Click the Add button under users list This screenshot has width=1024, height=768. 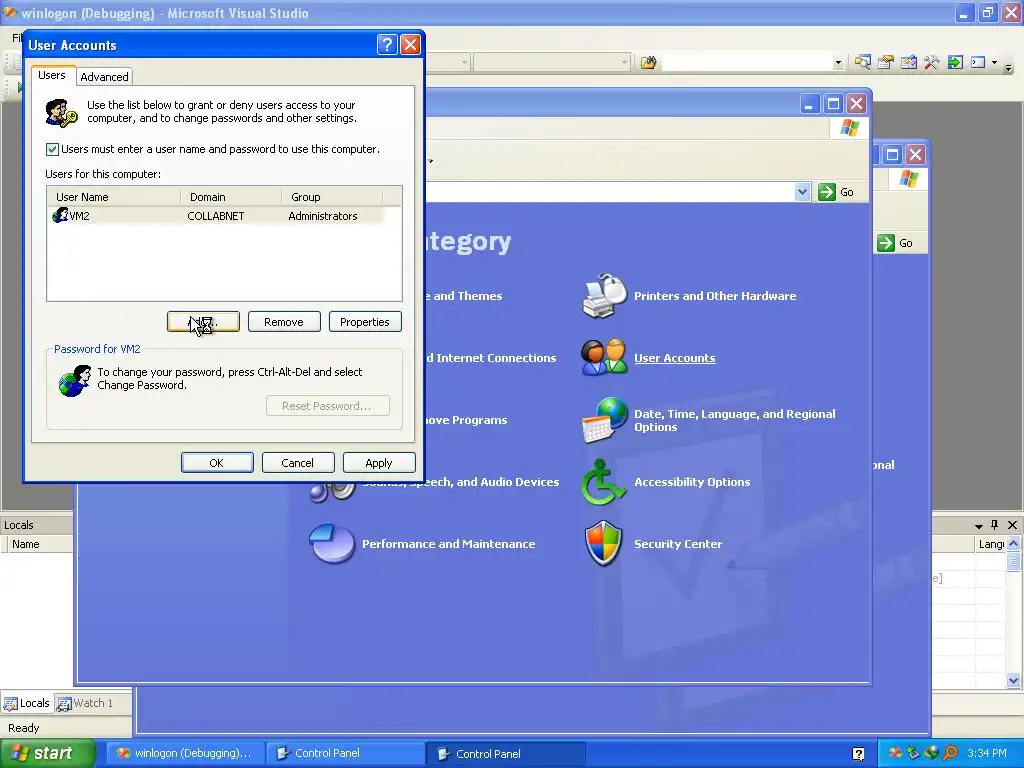tap(203, 322)
